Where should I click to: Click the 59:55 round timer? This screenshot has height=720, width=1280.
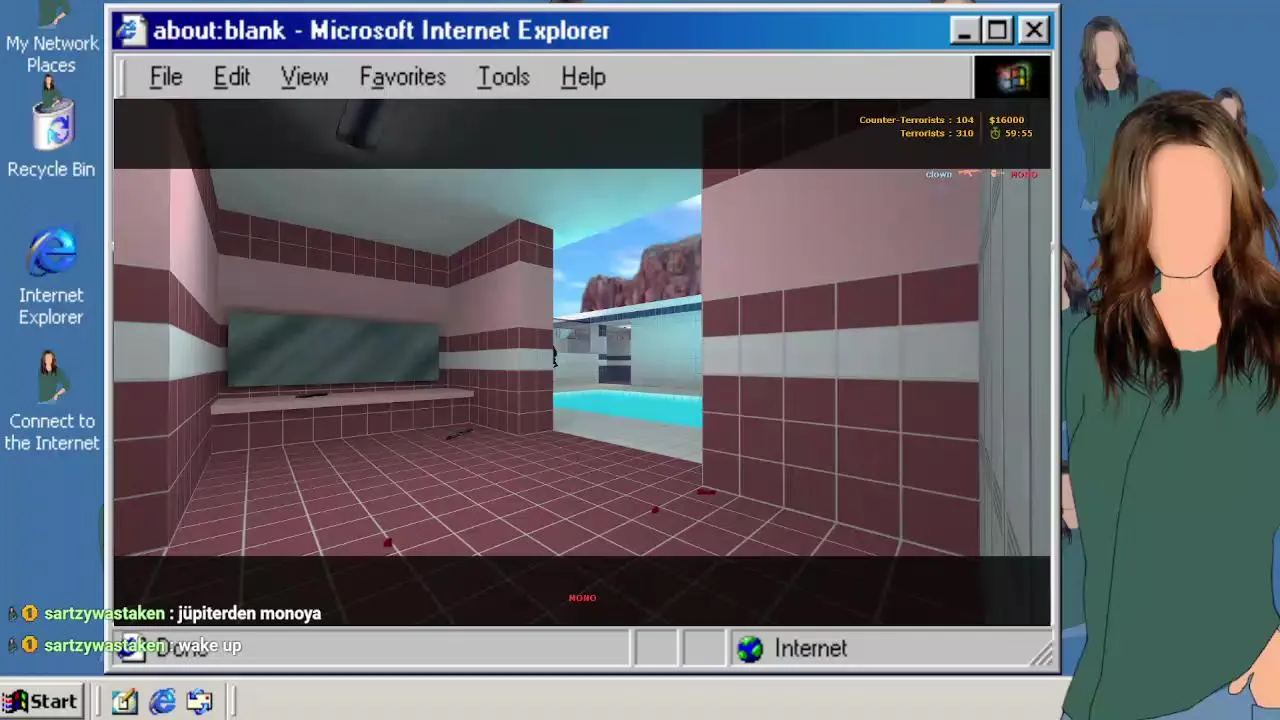[1012, 133]
